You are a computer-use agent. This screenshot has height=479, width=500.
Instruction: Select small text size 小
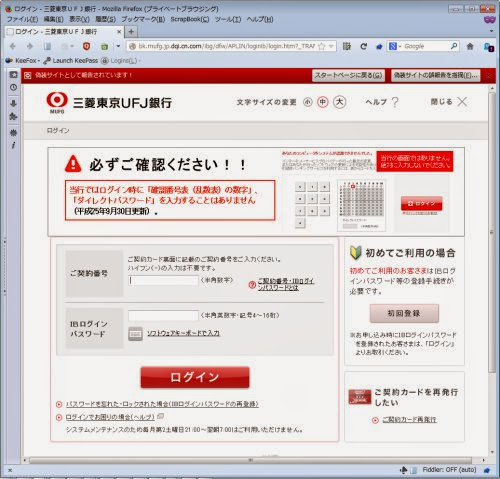[x=308, y=102]
